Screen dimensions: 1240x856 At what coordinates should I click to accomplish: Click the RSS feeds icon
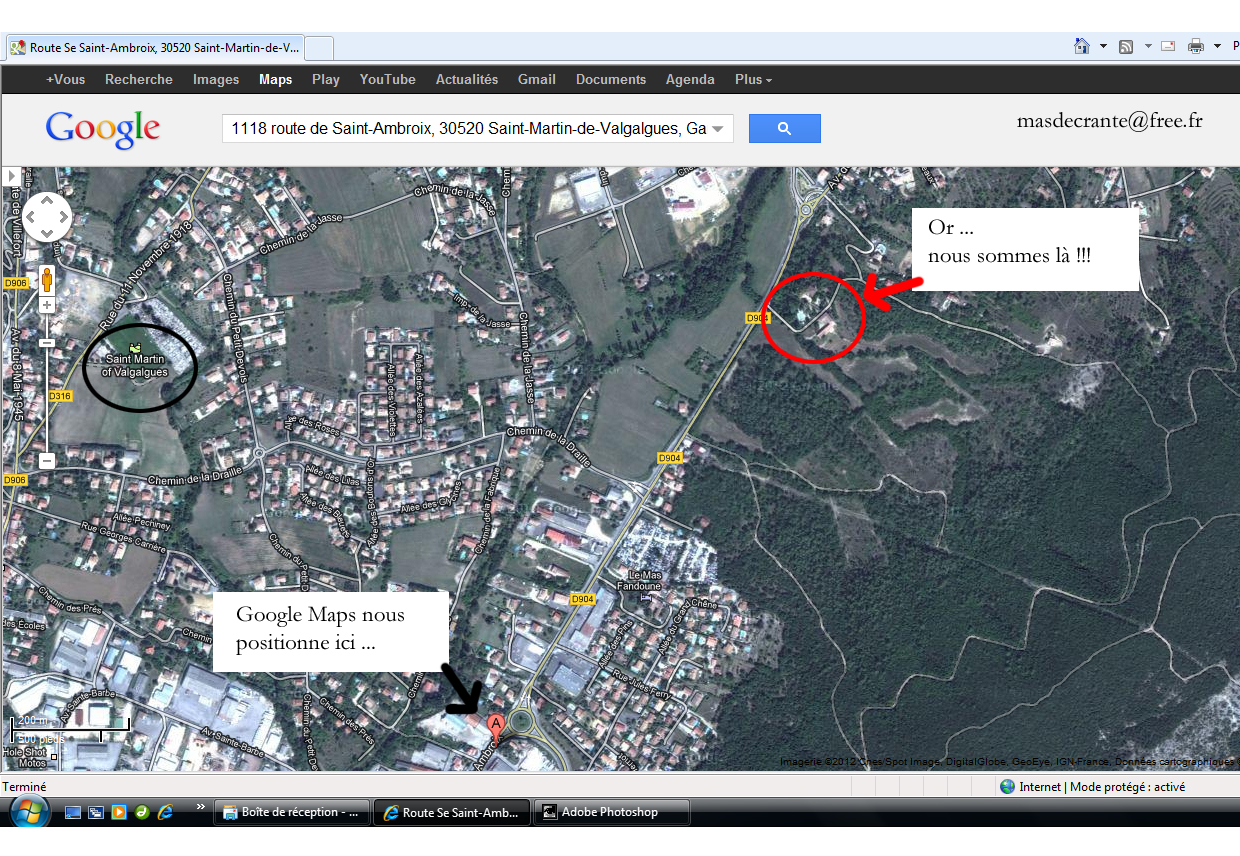pyautogui.click(x=1126, y=46)
